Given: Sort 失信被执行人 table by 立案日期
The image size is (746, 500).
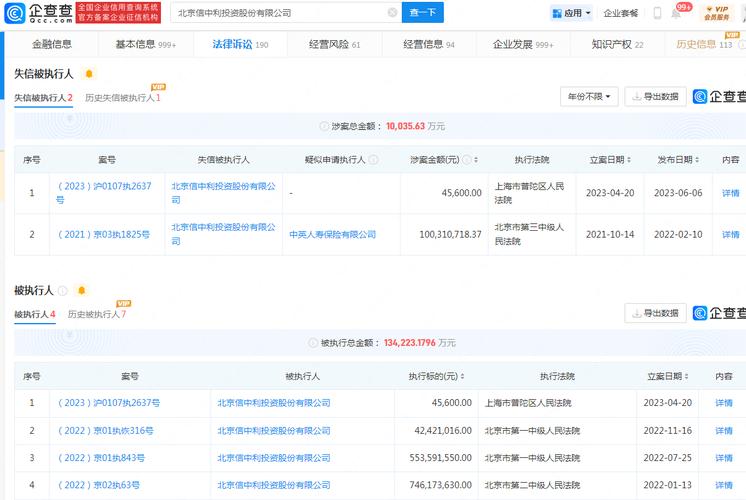Looking at the screenshot, I should point(629,160).
